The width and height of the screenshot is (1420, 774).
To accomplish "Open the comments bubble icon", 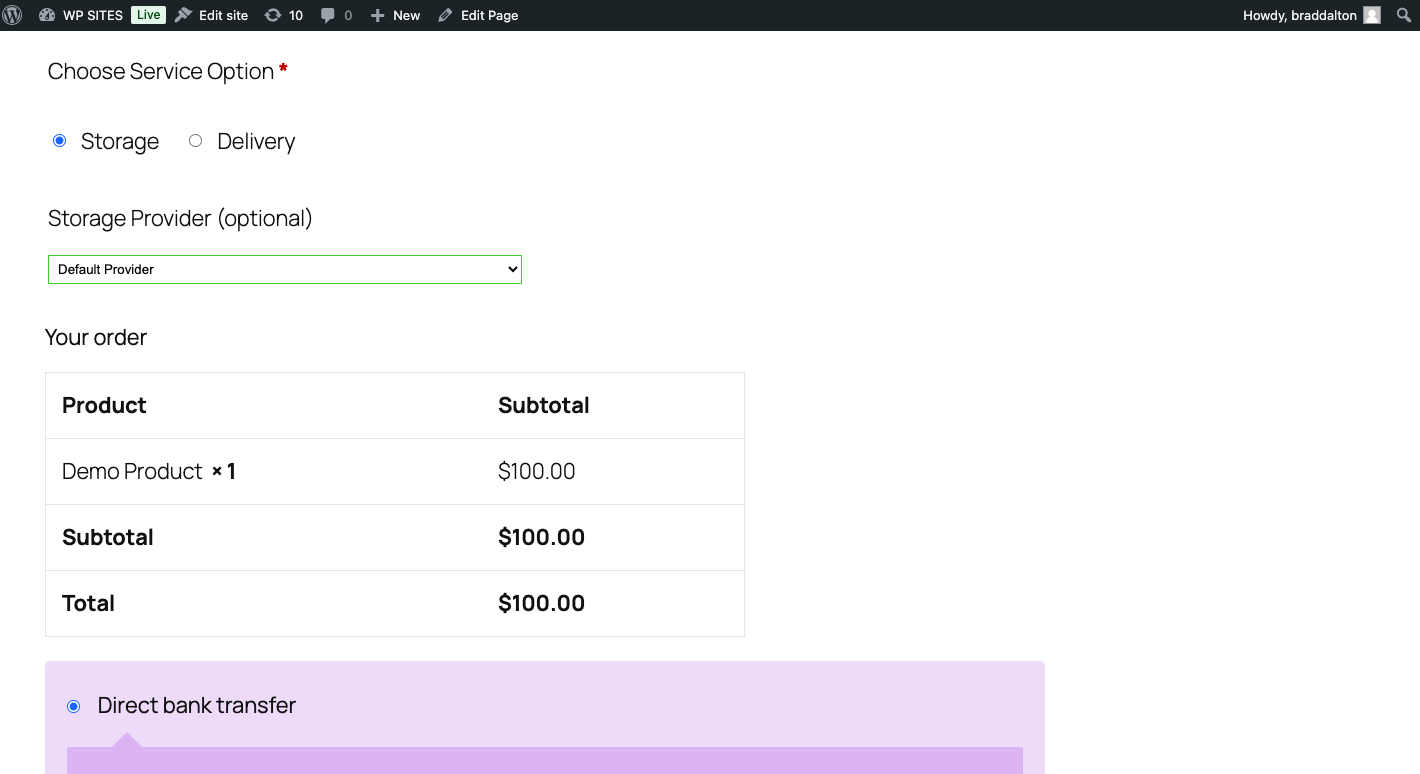I will pyautogui.click(x=328, y=15).
